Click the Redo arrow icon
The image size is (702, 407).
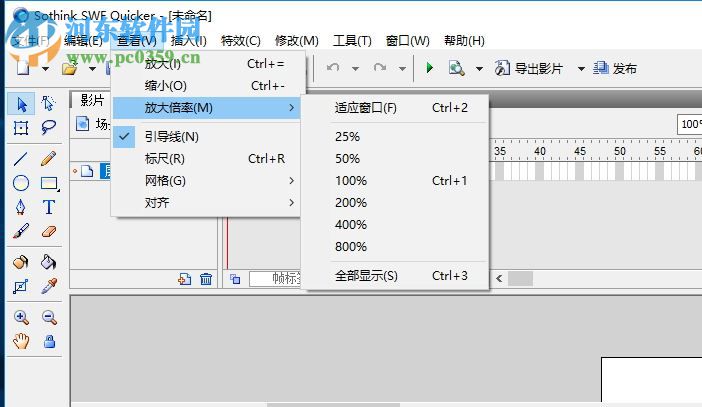pyautogui.click(x=380, y=68)
